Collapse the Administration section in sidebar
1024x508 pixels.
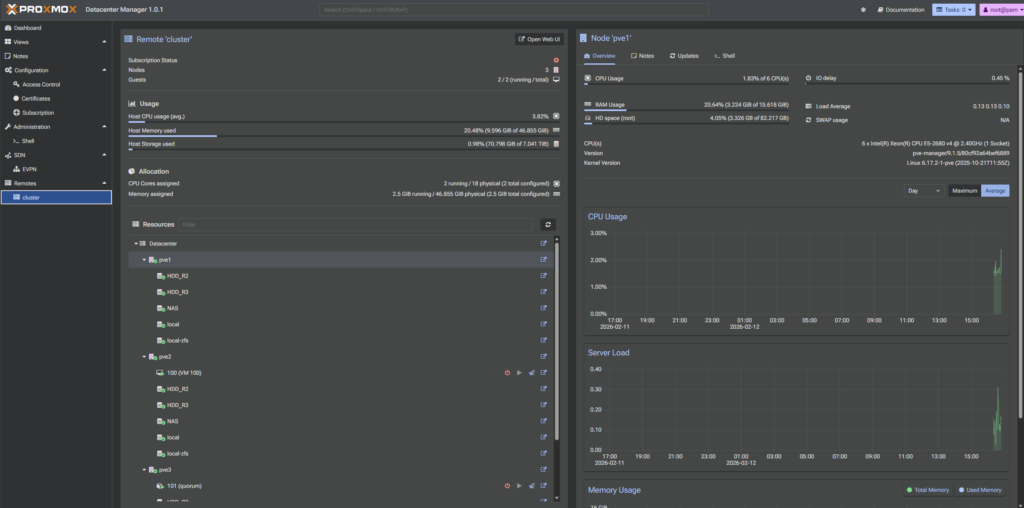pos(104,127)
